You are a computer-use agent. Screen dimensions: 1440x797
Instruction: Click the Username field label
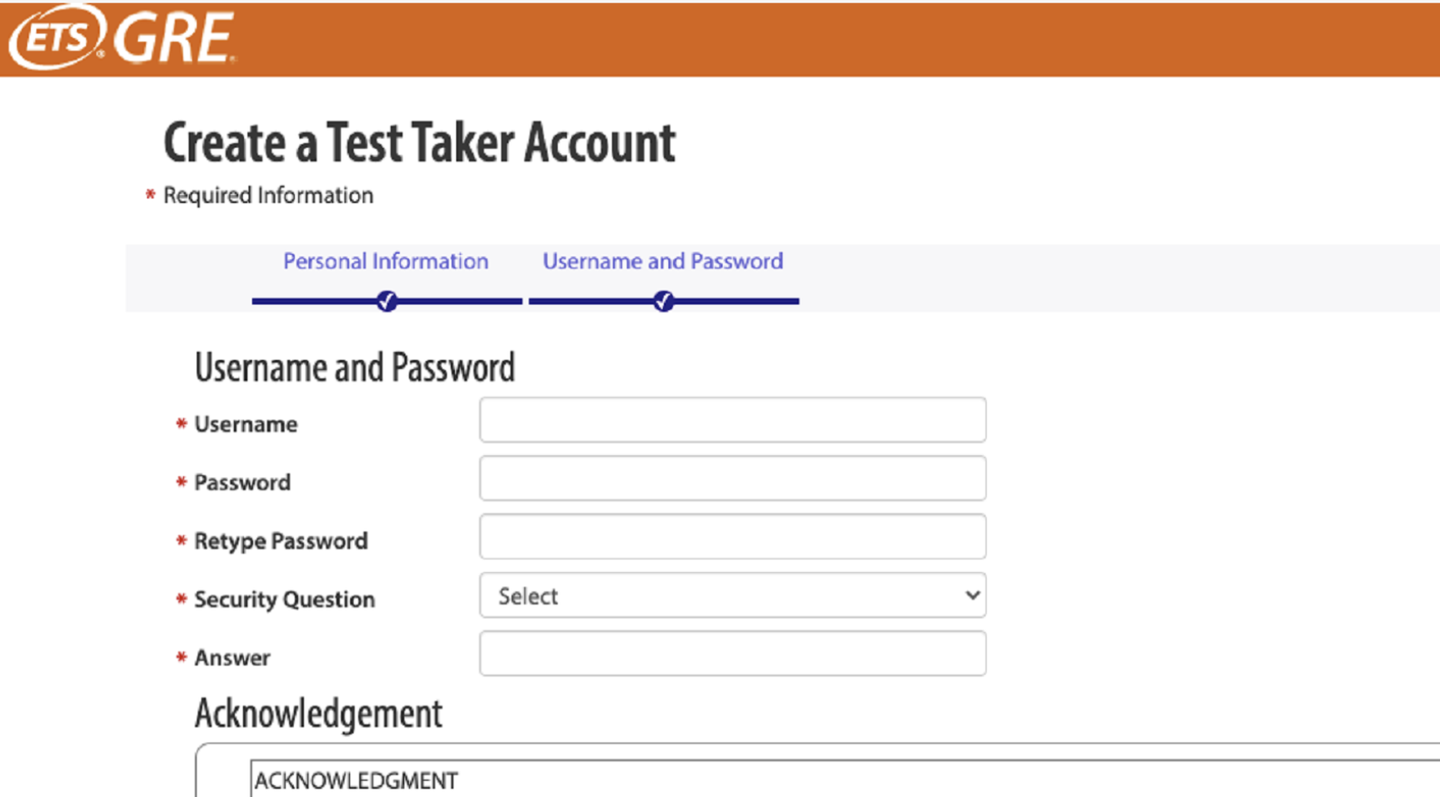[x=245, y=425]
